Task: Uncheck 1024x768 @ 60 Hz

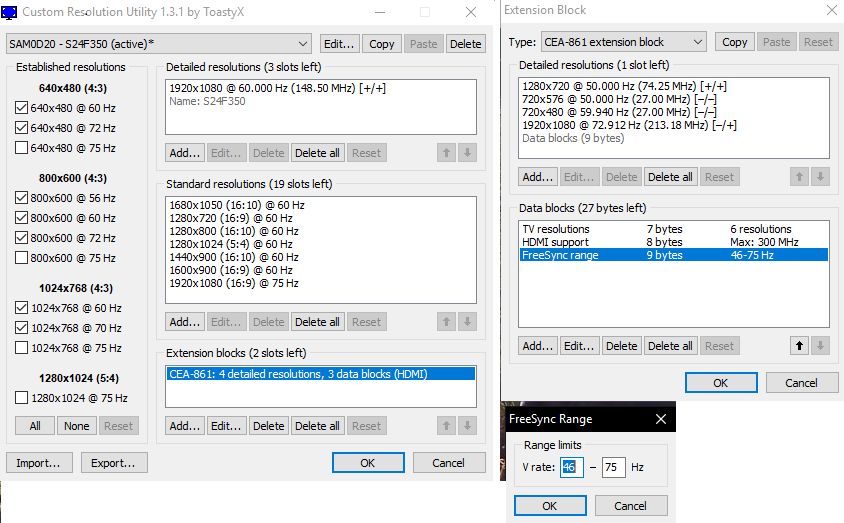Action: pos(21,308)
